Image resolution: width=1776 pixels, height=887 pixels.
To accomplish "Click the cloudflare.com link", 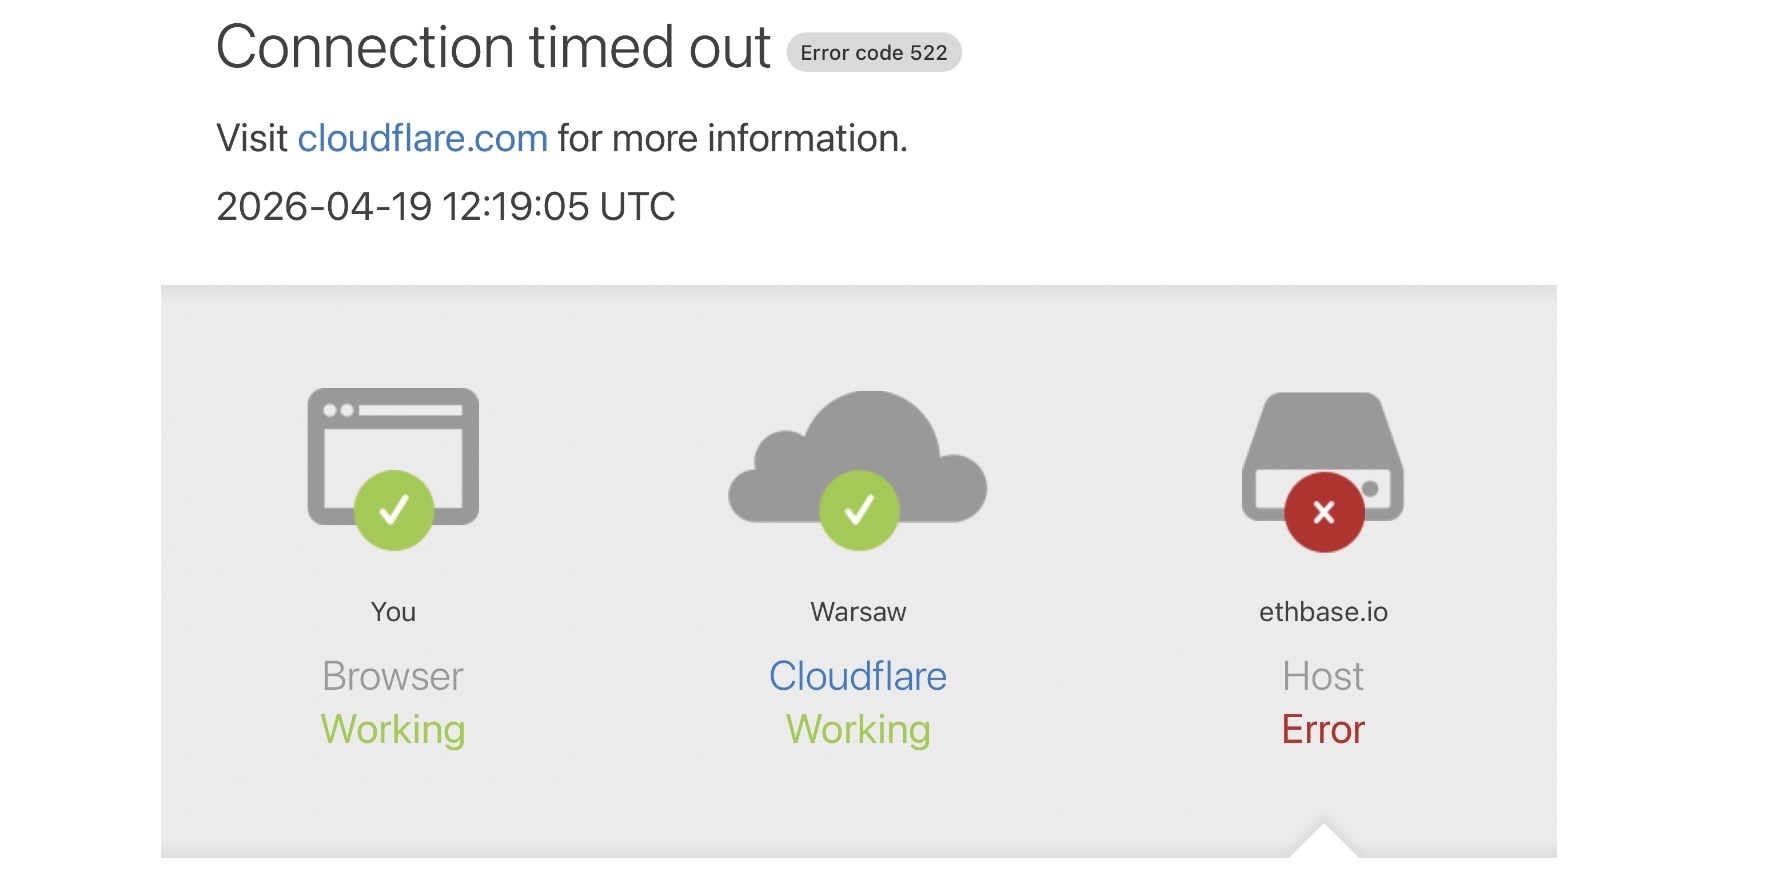I will pos(422,139).
